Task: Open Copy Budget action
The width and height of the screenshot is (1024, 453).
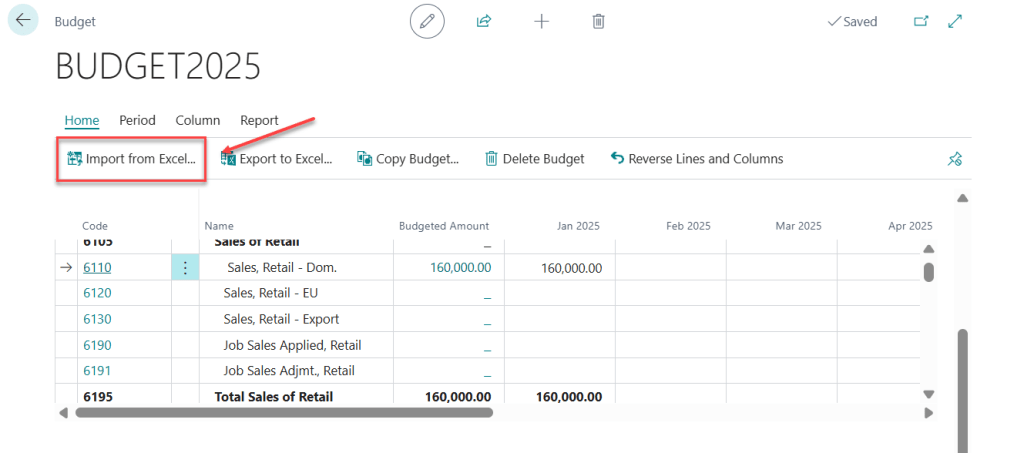Action: 408,159
